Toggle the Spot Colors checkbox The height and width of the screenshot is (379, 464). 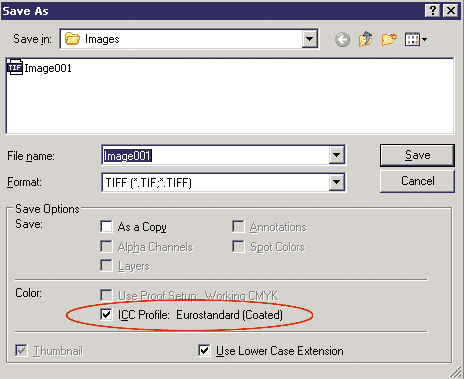tap(238, 247)
